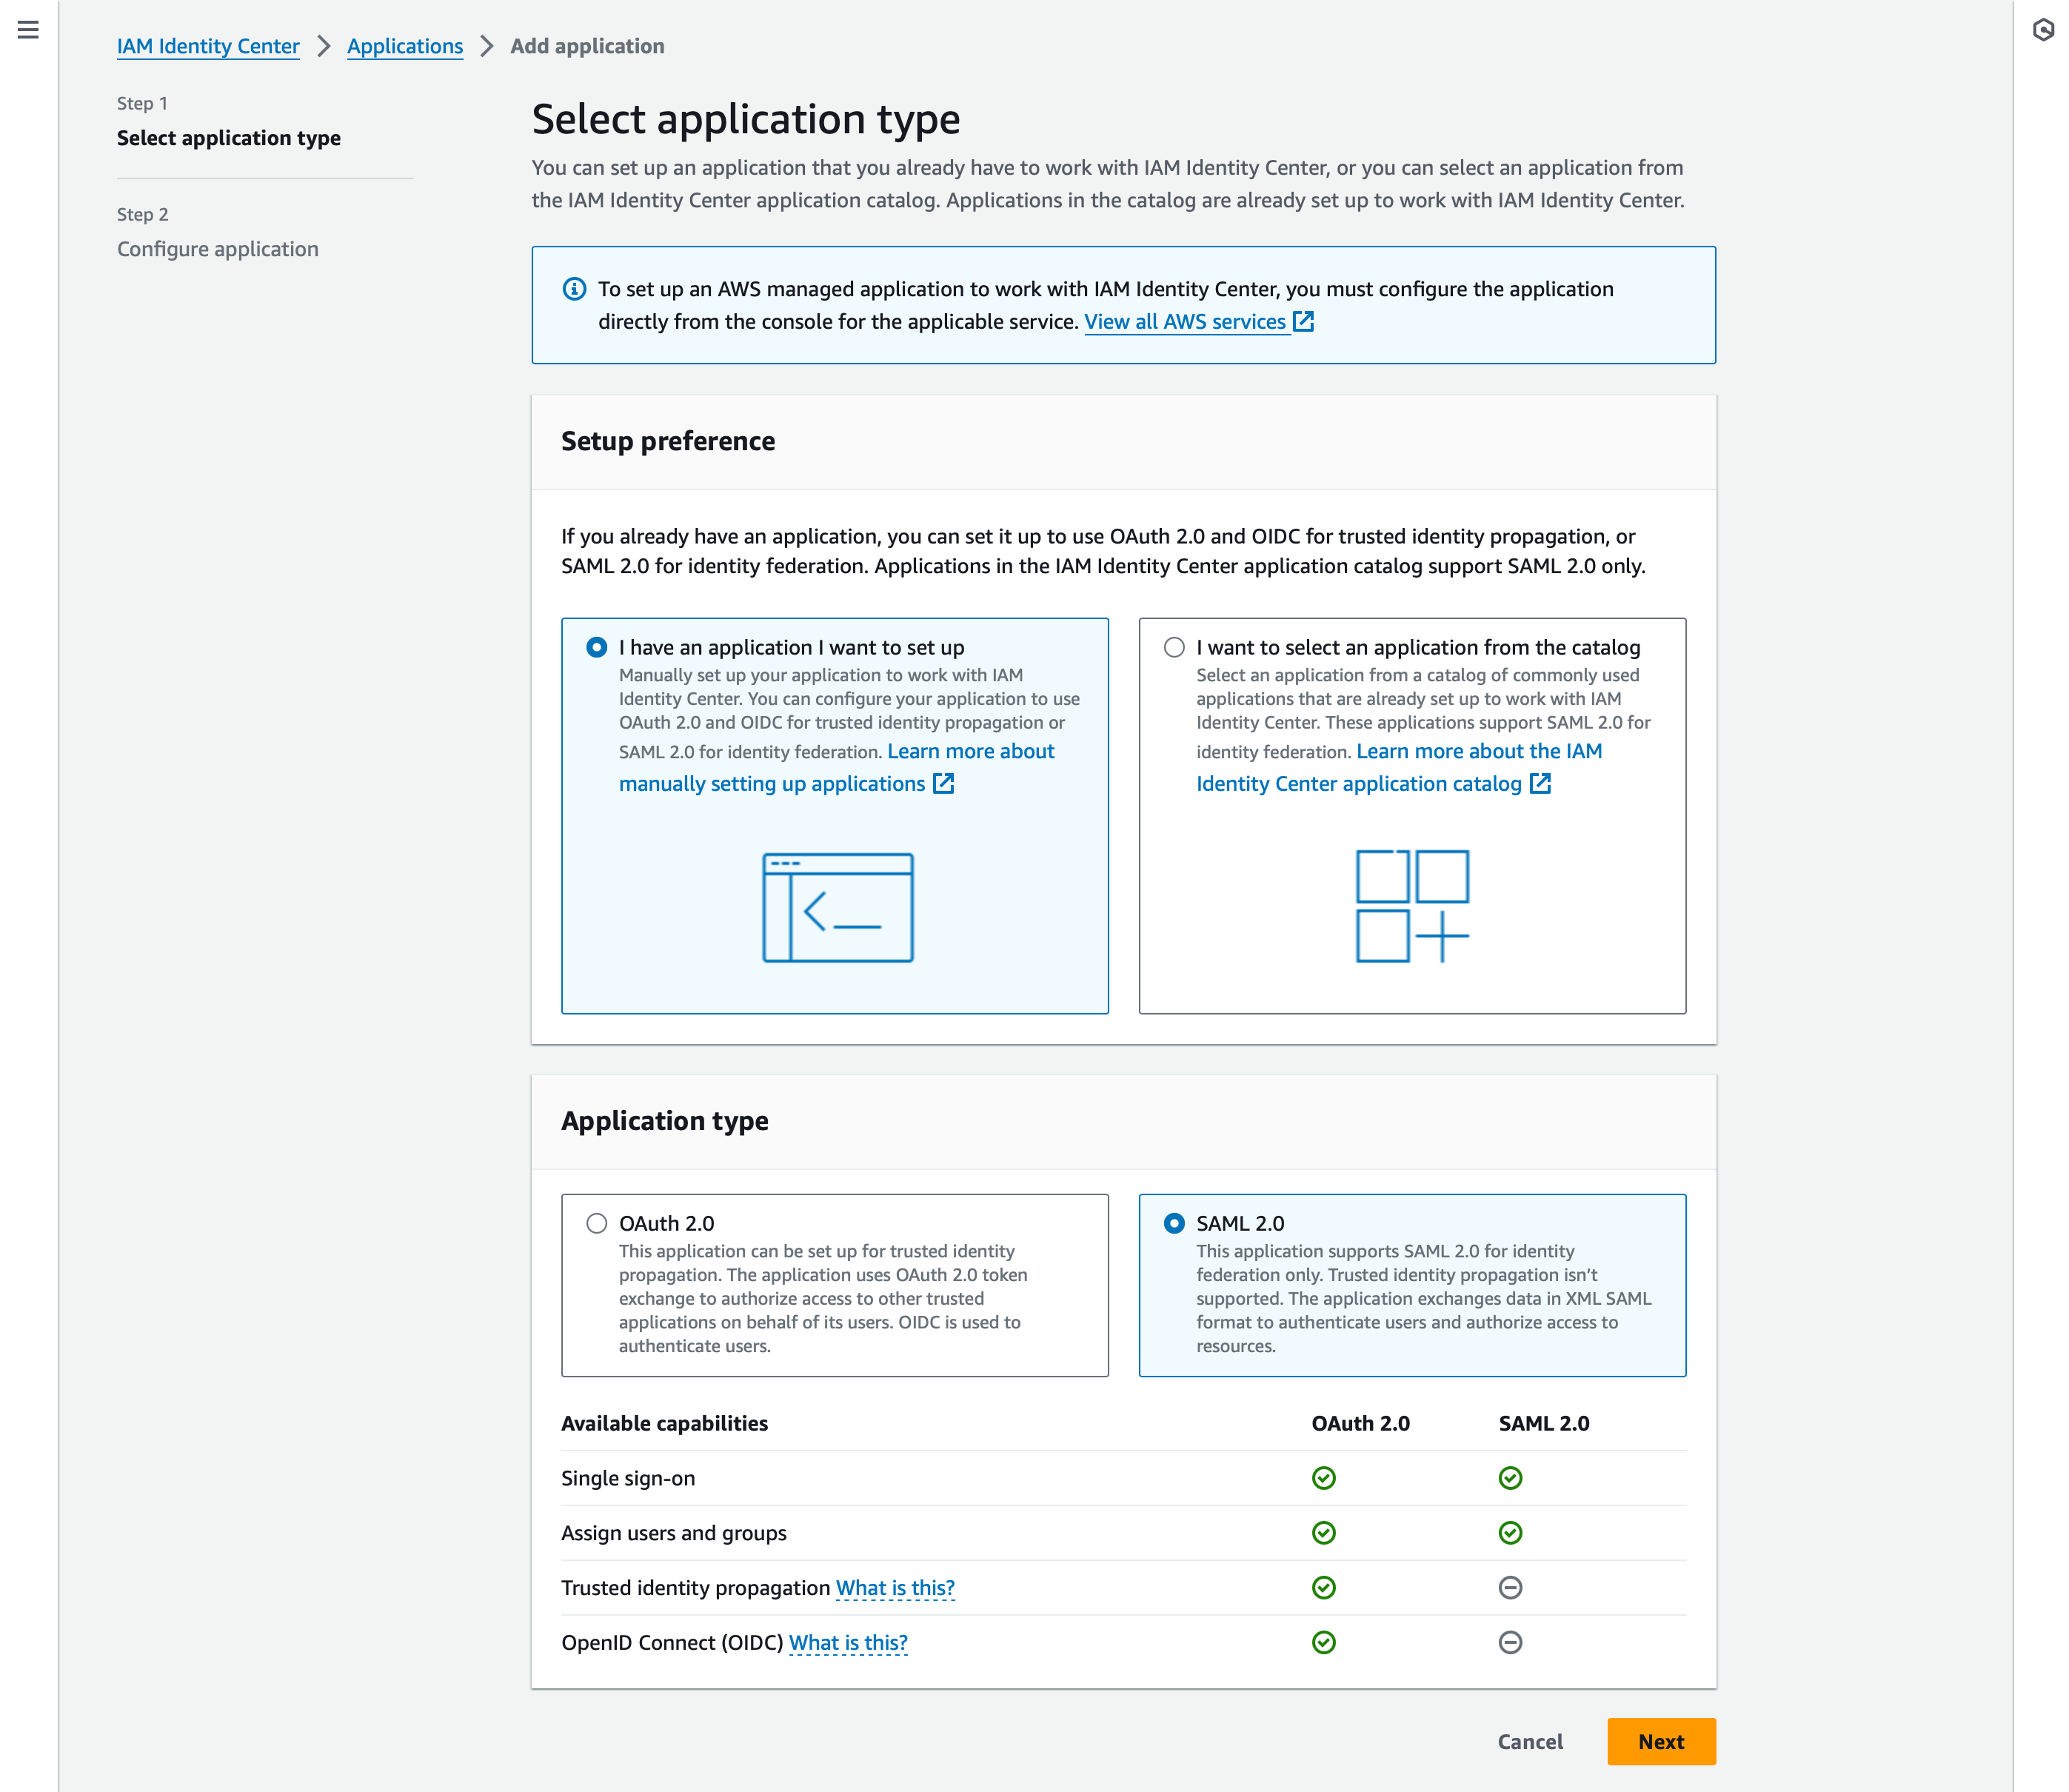Click the 'Assign users and groups' row label
Viewport: 2069px width, 1792px height.
click(674, 1533)
